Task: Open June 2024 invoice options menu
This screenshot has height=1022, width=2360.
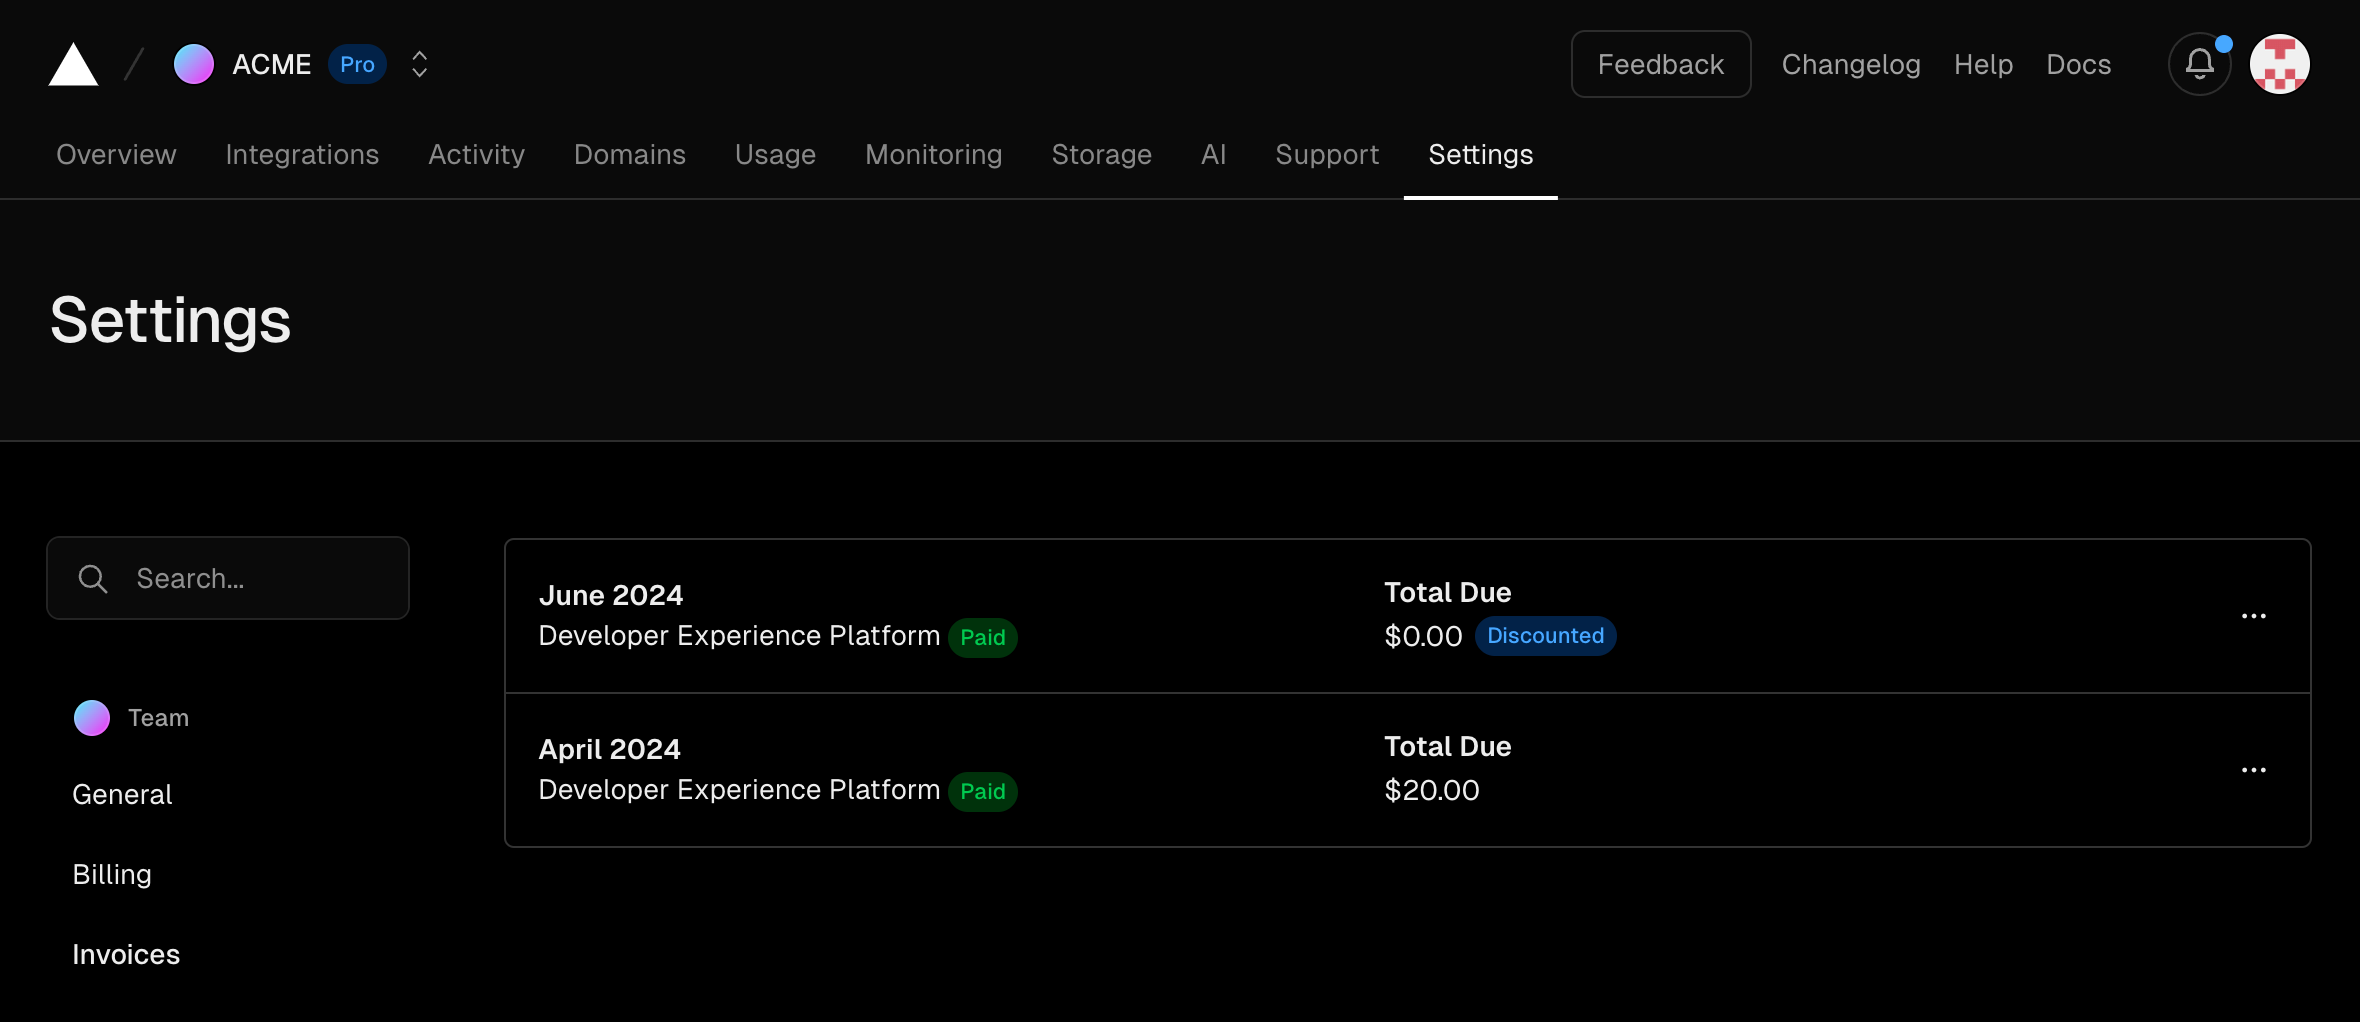Action: [x=2253, y=616]
